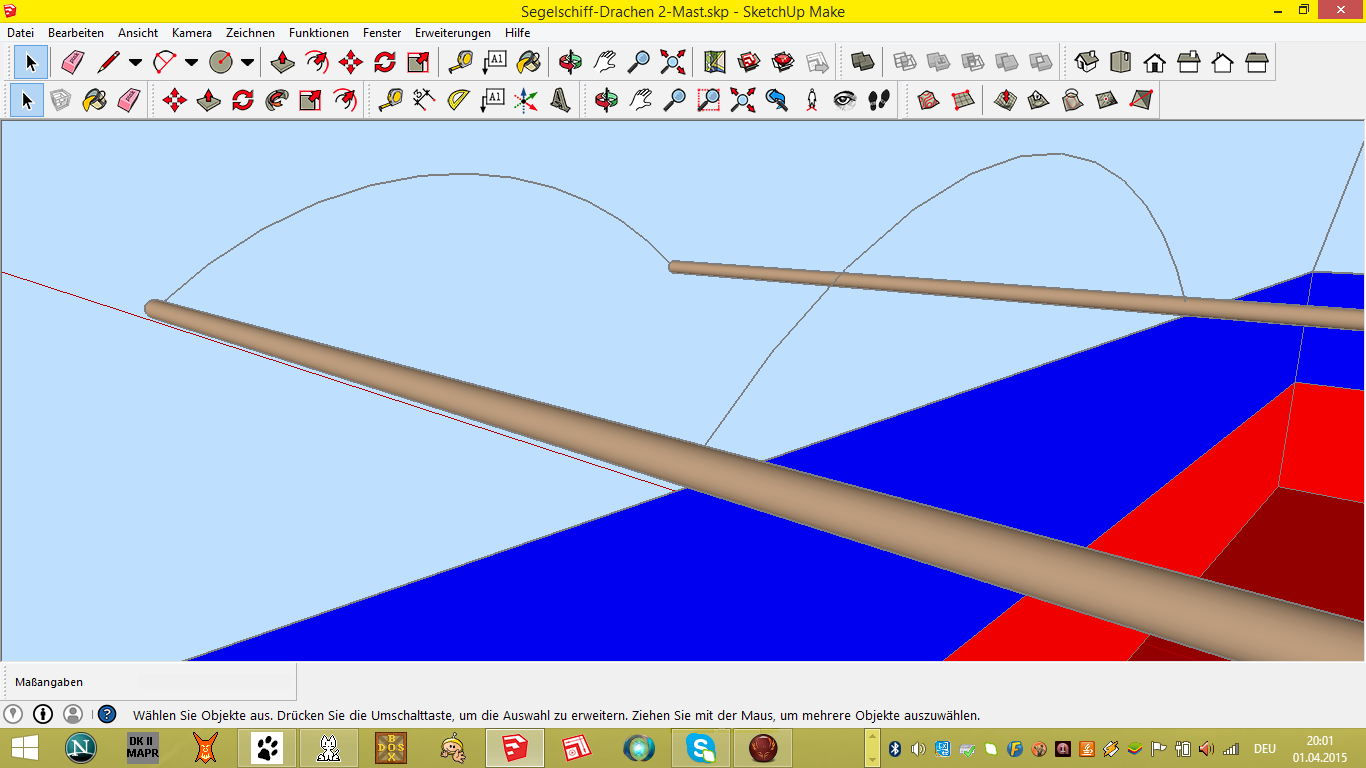1366x768 pixels.
Task: Click the Follow Me tool
Action: click(277, 100)
